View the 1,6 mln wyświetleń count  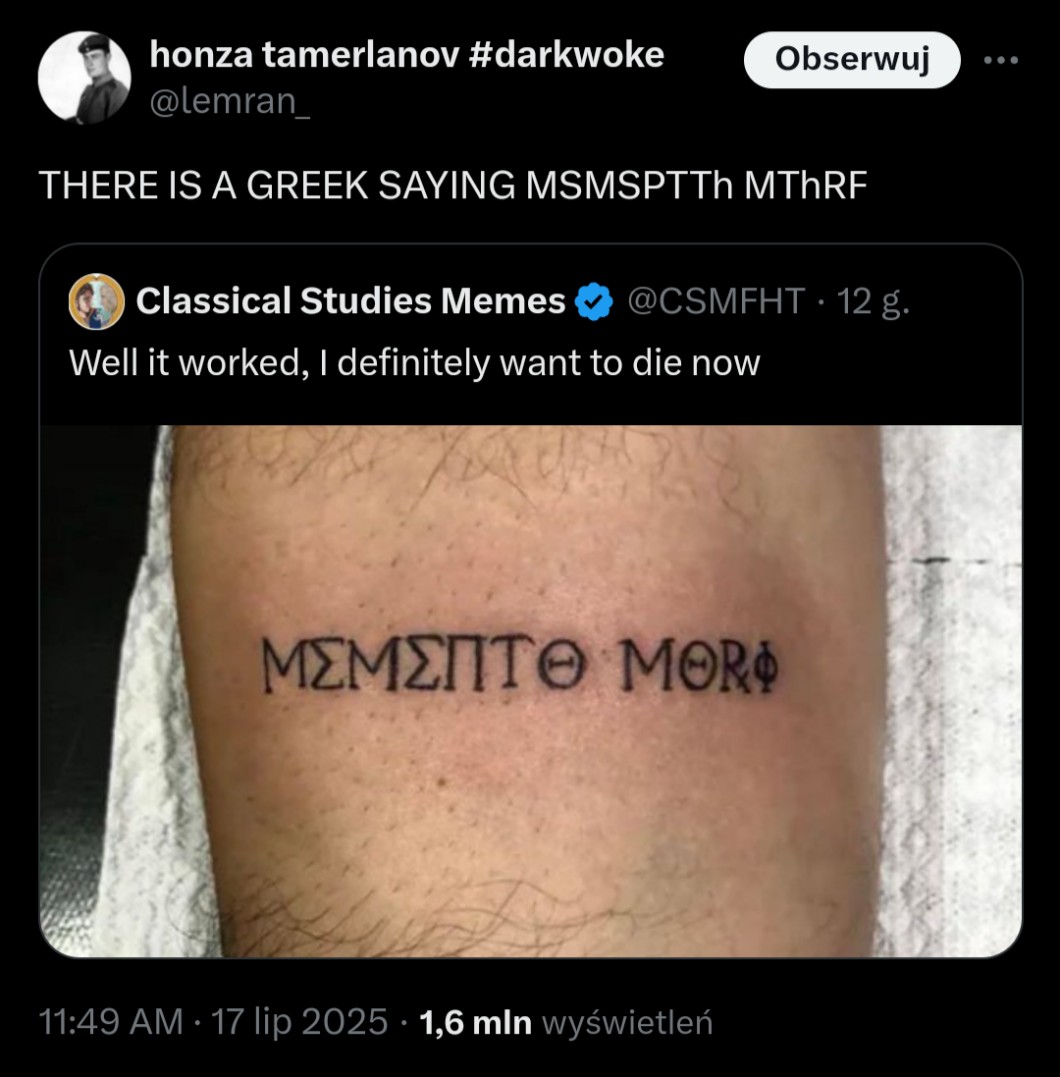click(565, 1022)
